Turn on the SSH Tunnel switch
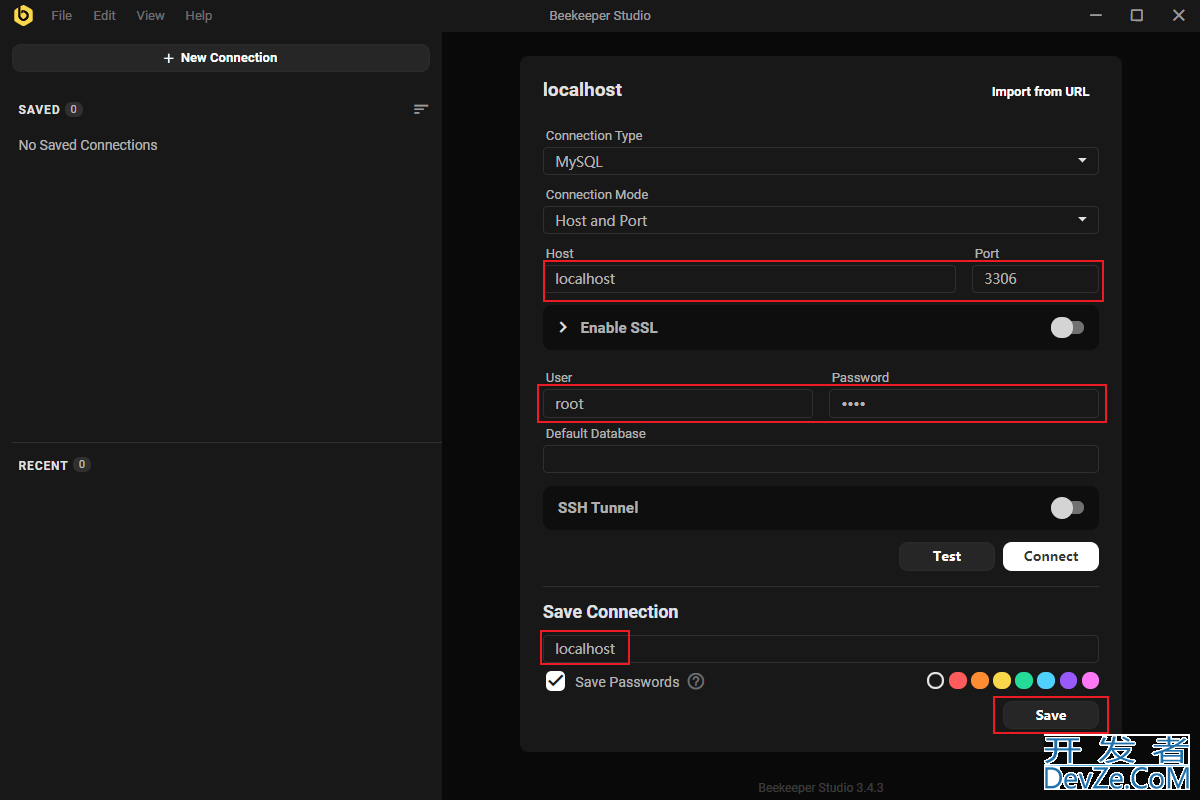This screenshot has height=800, width=1200. (1067, 508)
